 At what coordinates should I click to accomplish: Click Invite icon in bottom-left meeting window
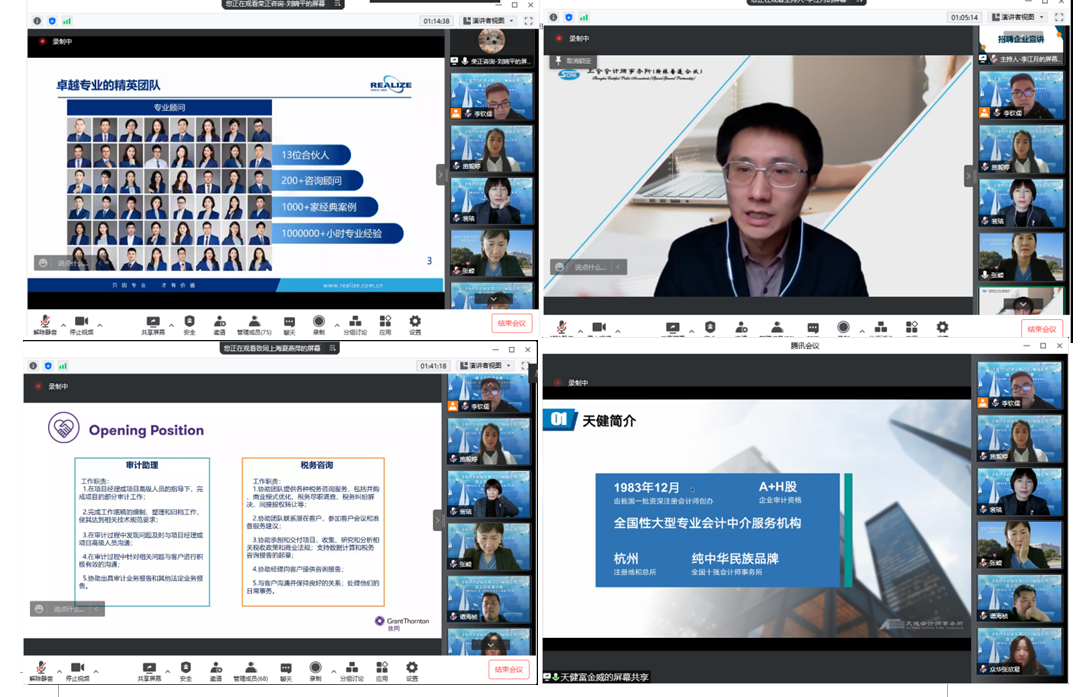[x=216, y=670]
